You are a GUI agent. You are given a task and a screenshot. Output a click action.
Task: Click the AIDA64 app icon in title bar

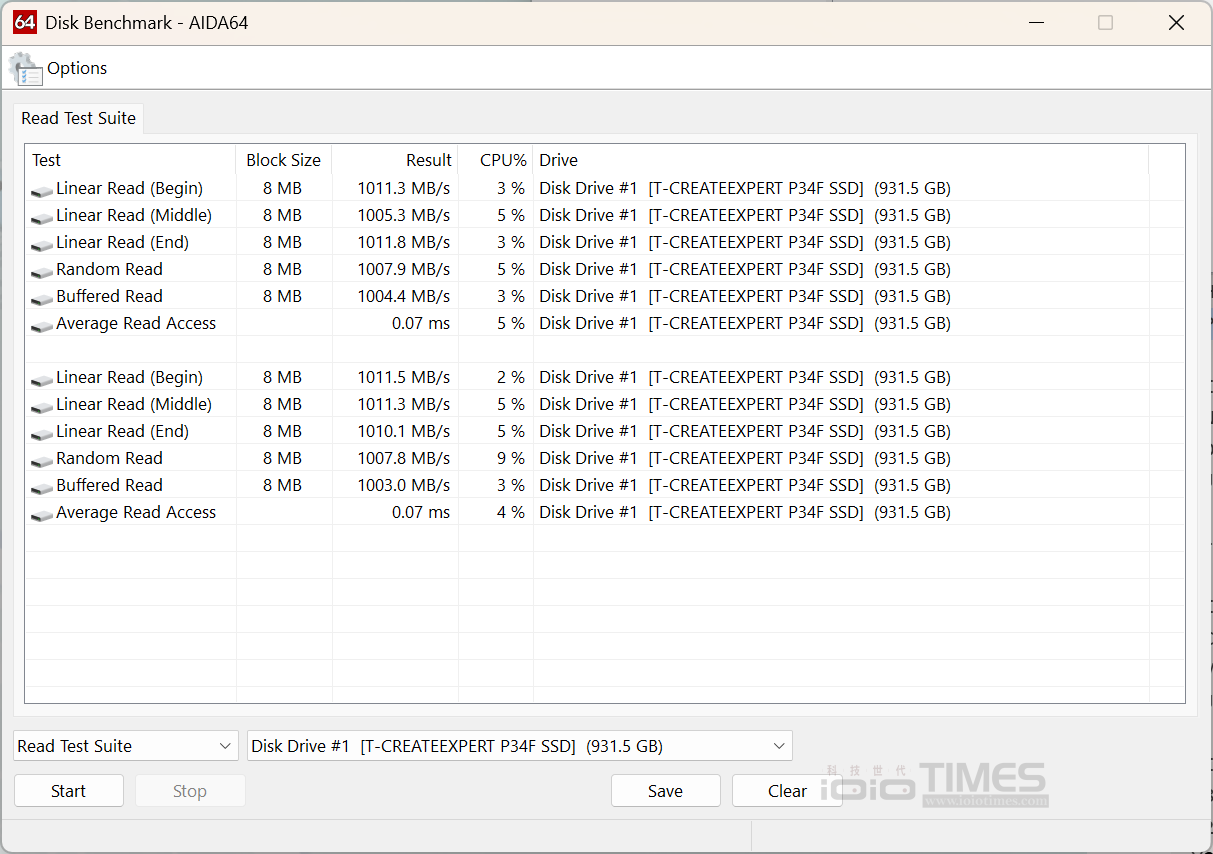[x=25, y=22]
